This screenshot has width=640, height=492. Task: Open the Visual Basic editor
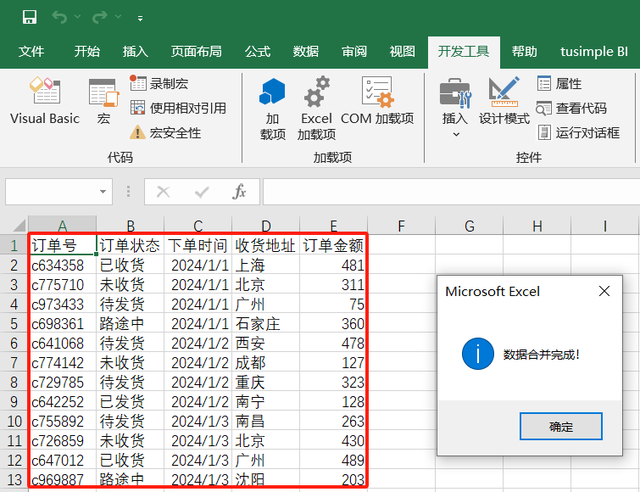point(45,101)
